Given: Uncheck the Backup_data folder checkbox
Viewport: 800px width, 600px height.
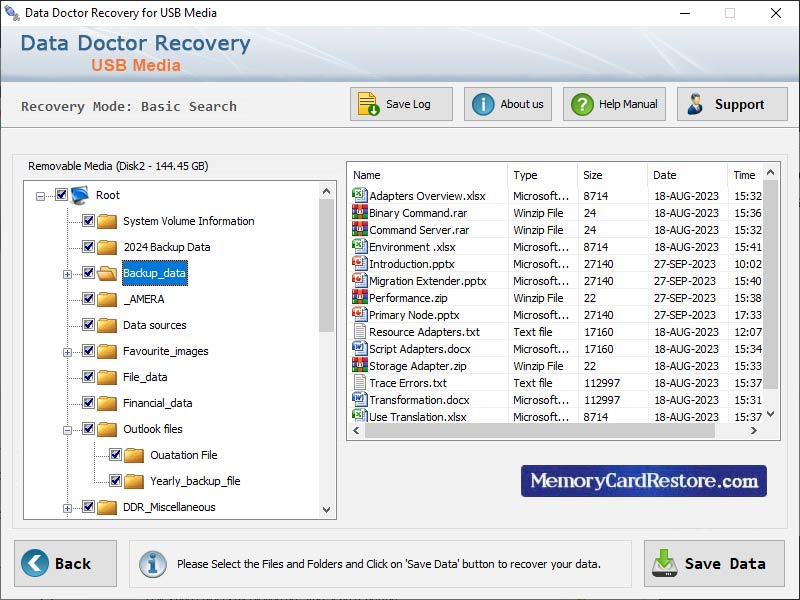Looking at the screenshot, I should tap(88, 273).
